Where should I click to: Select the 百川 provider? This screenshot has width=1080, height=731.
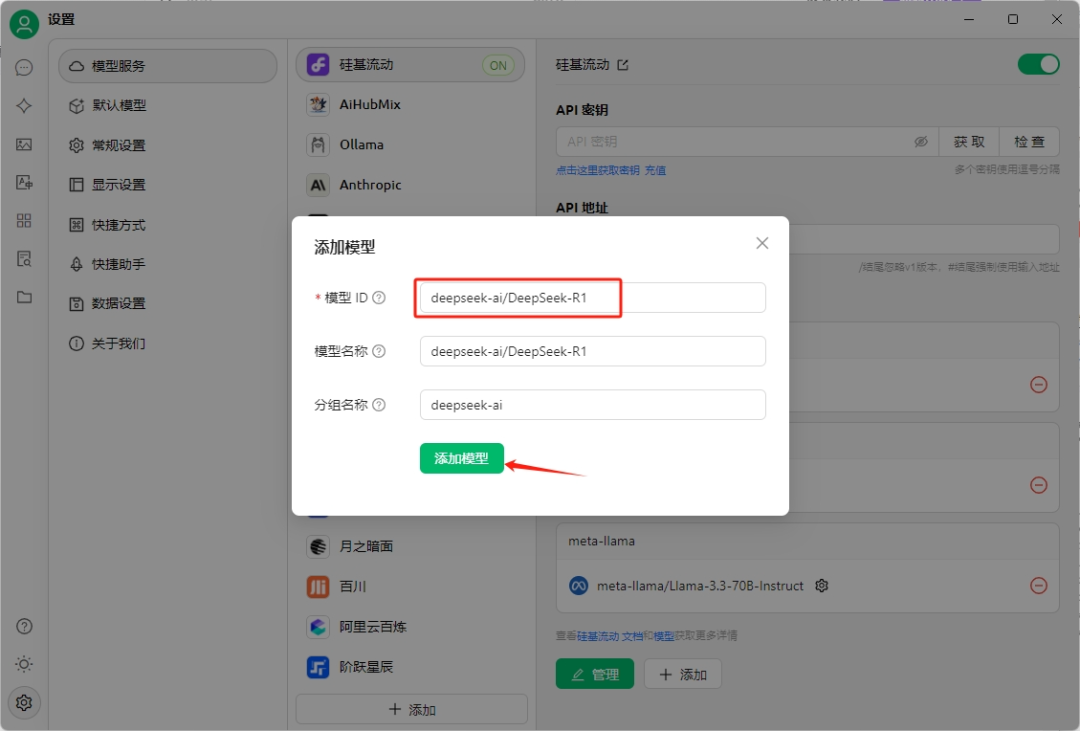411,586
